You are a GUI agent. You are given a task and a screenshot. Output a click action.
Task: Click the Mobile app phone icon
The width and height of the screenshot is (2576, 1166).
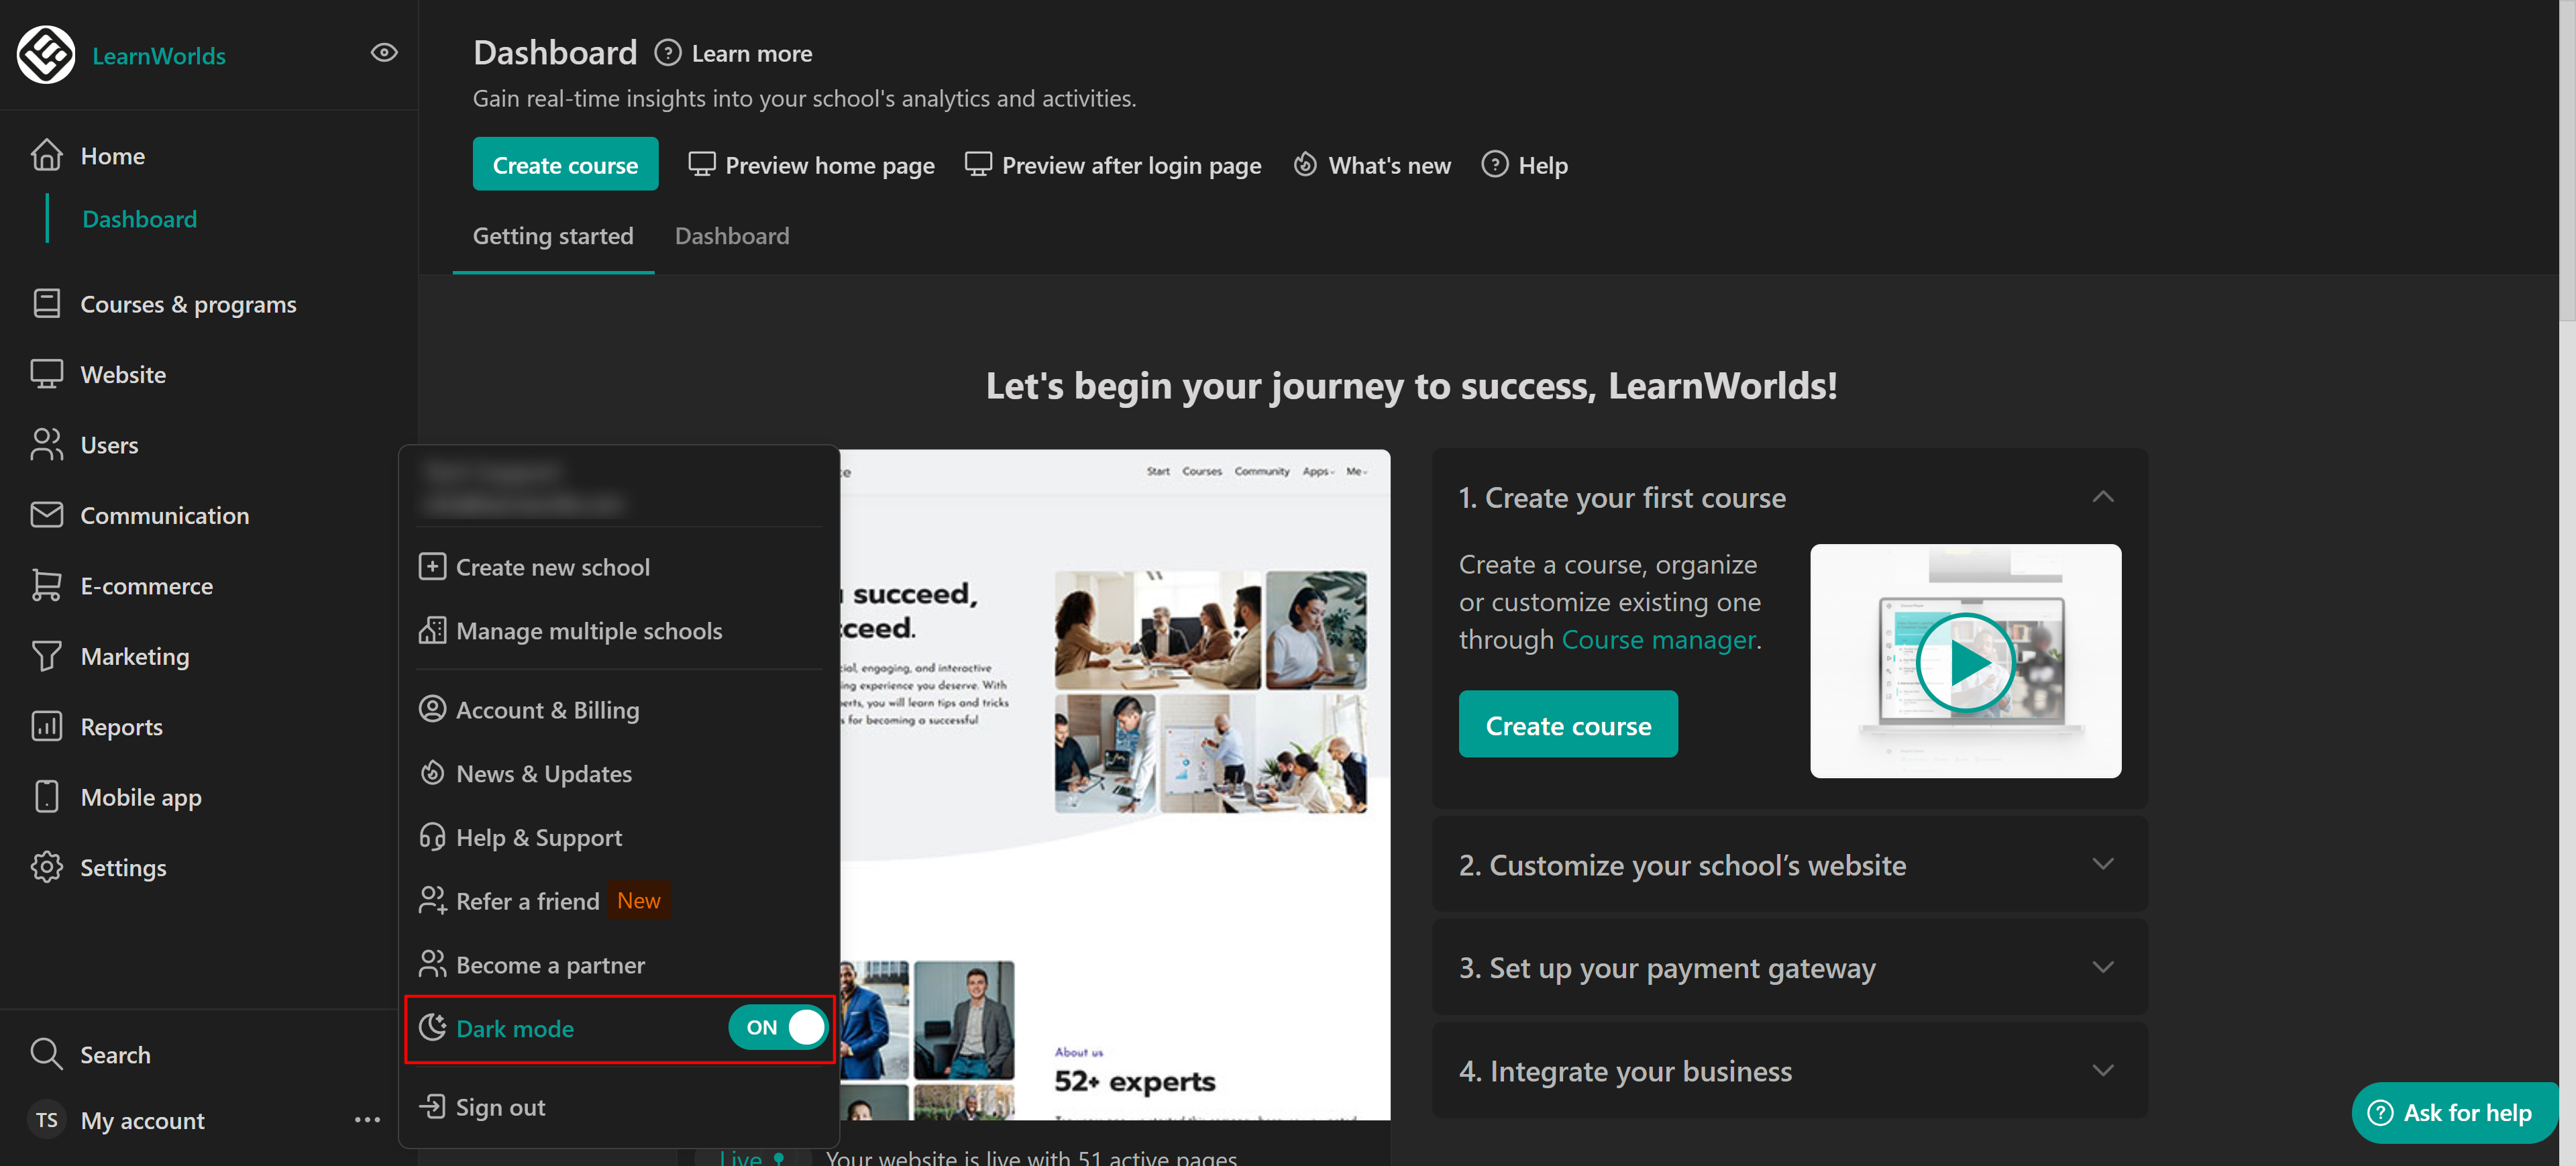point(46,797)
